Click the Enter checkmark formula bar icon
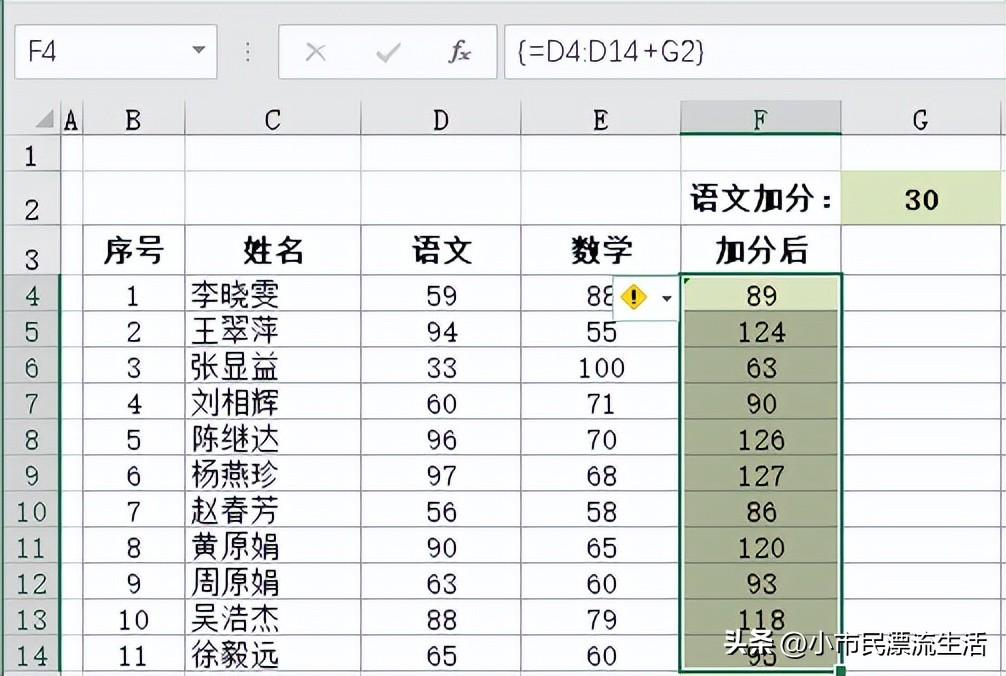 [388, 52]
